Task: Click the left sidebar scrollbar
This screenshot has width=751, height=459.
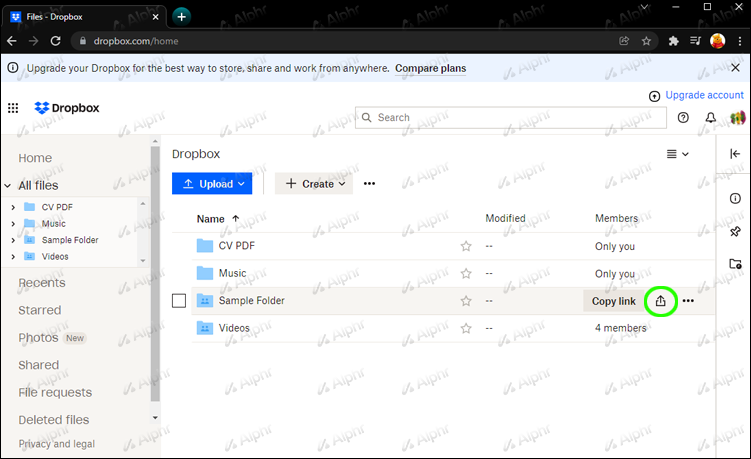Action: (x=155, y=273)
